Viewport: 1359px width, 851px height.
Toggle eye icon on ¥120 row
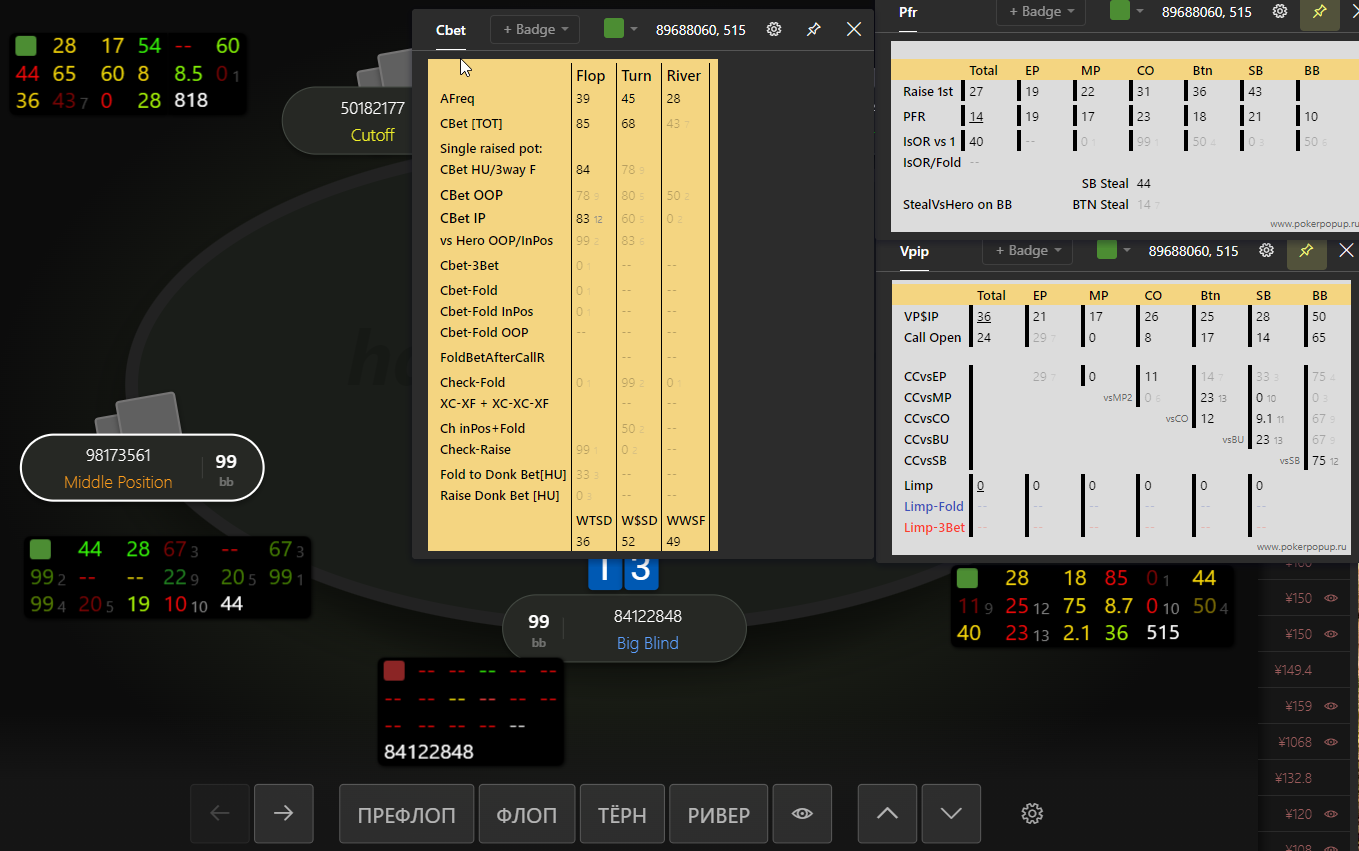pyautogui.click(x=1330, y=814)
